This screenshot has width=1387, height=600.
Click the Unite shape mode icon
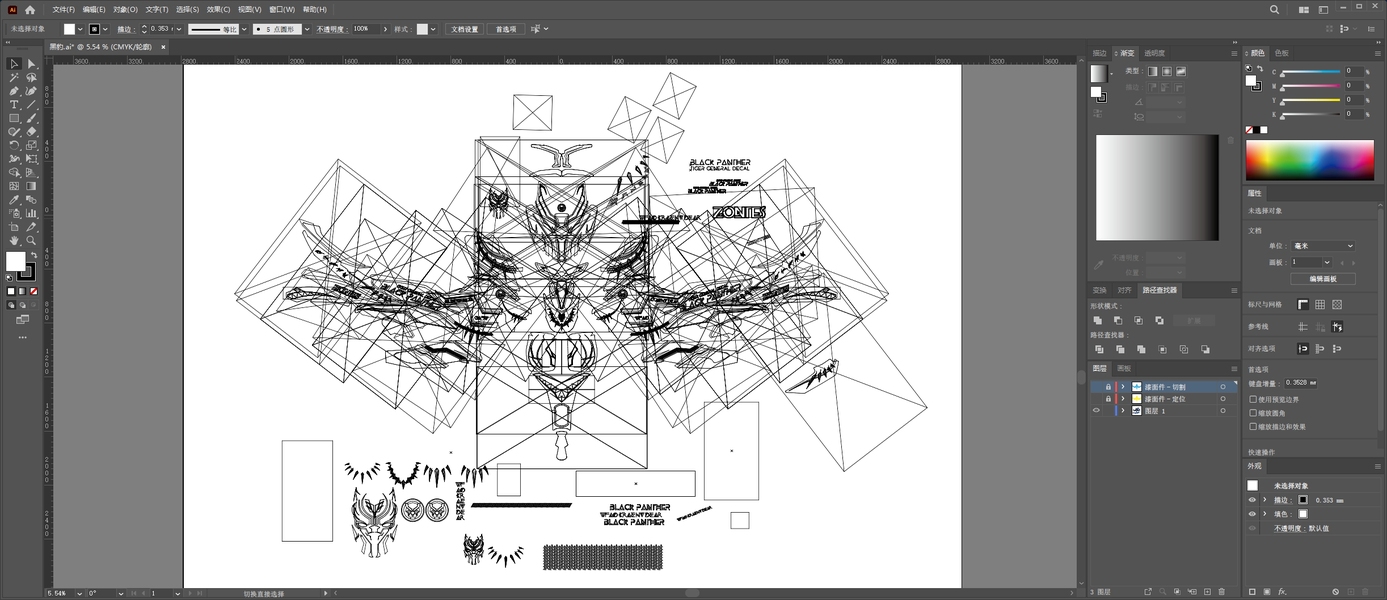[1098, 320]
